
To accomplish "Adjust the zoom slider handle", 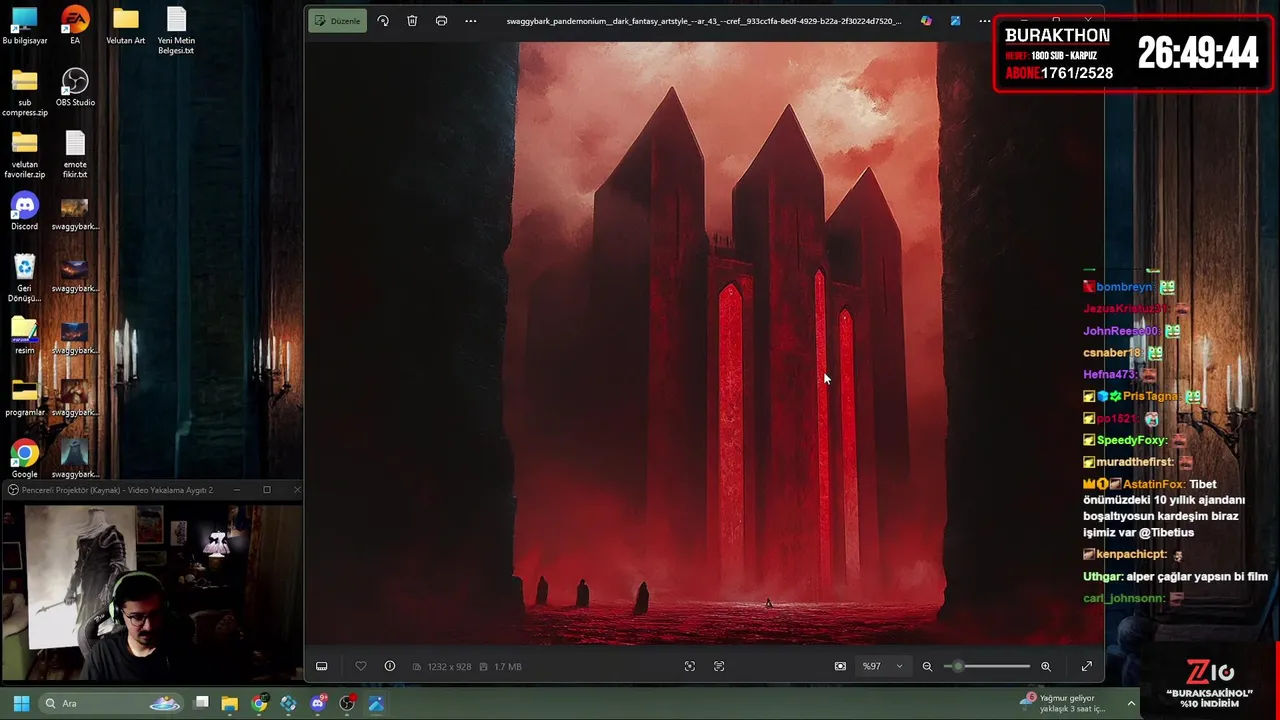I will point(957,666).
